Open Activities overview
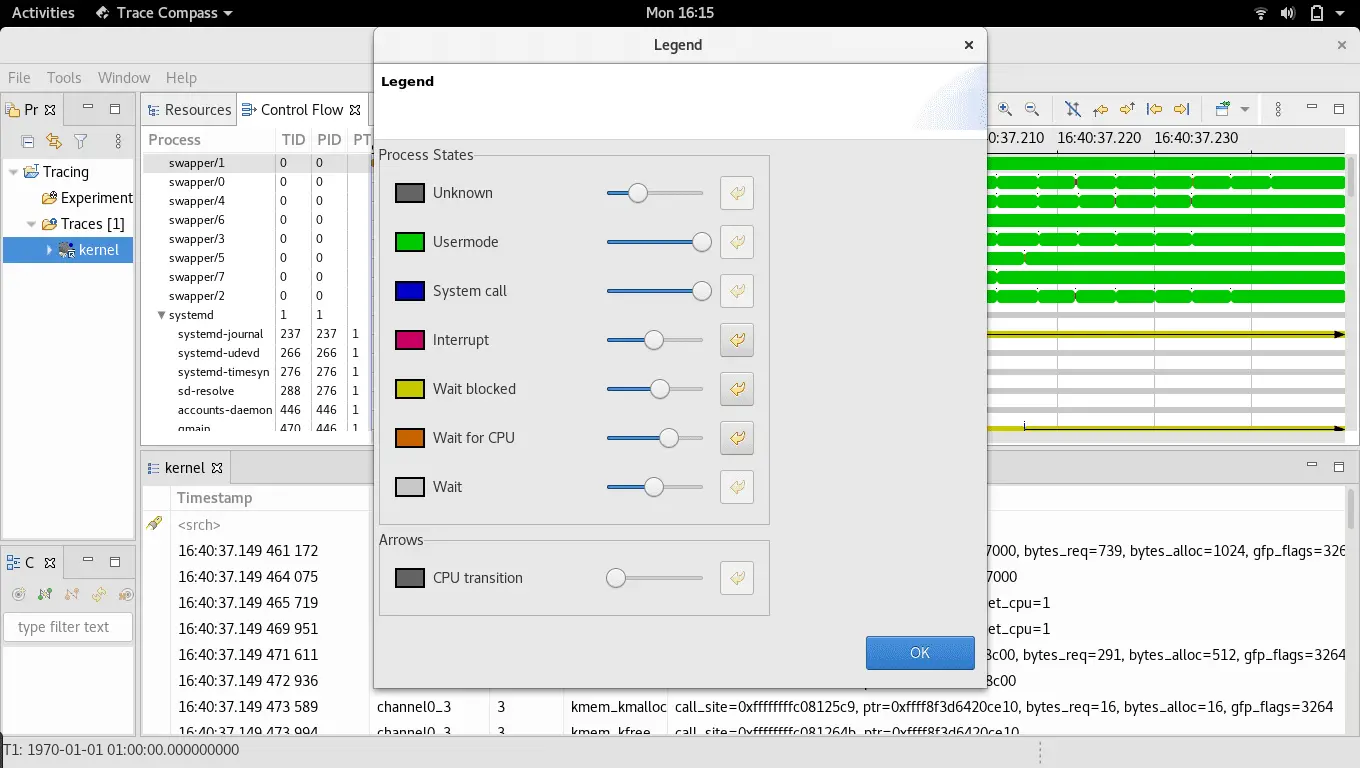Screen dimensions: 1360x768 (43, 13)
